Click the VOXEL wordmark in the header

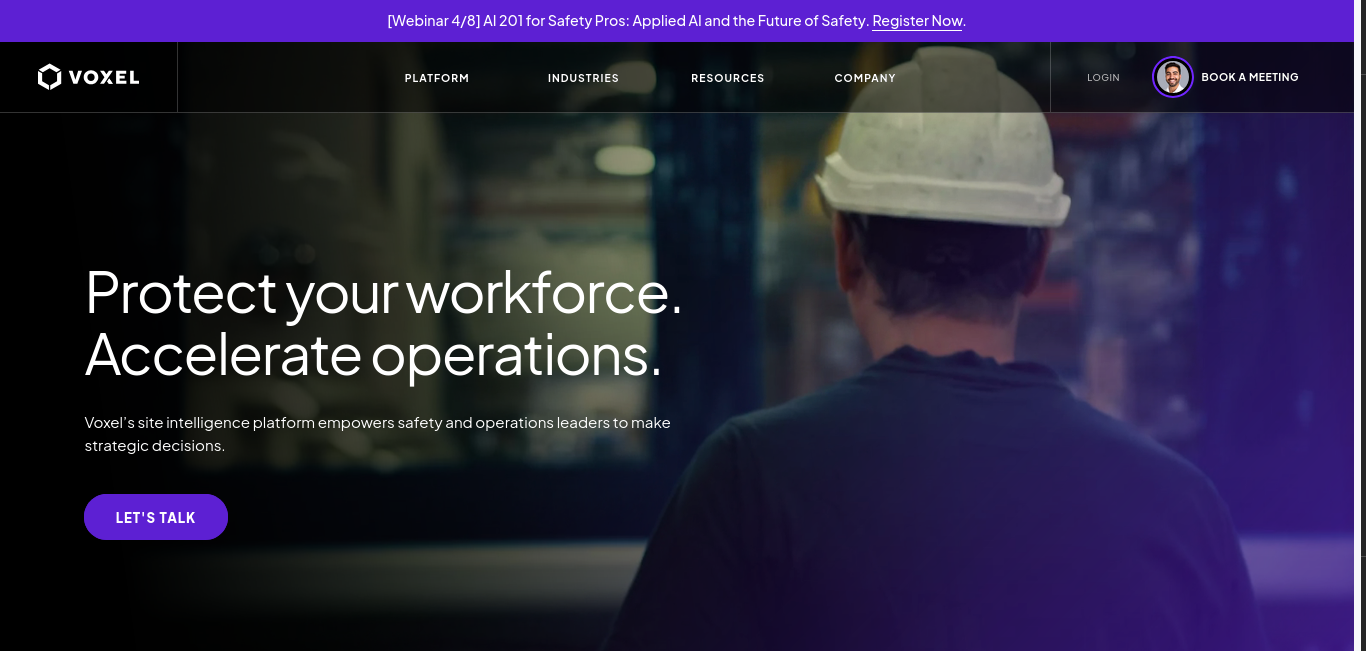click(x=104, y=78)
